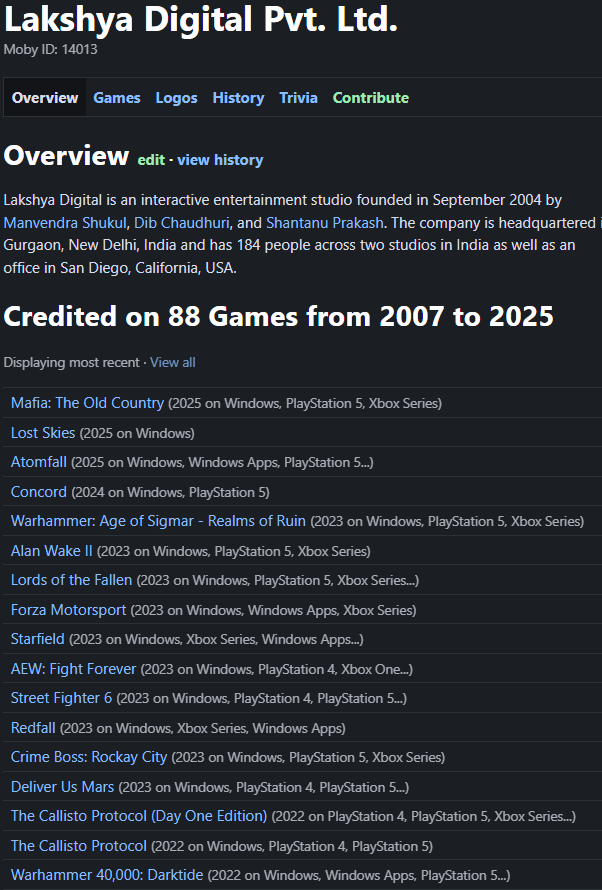Image resolution: width=602 pixels, height=890 pixels.
Task: Open the Deliver Us Mars link
Action: point(62,787)
